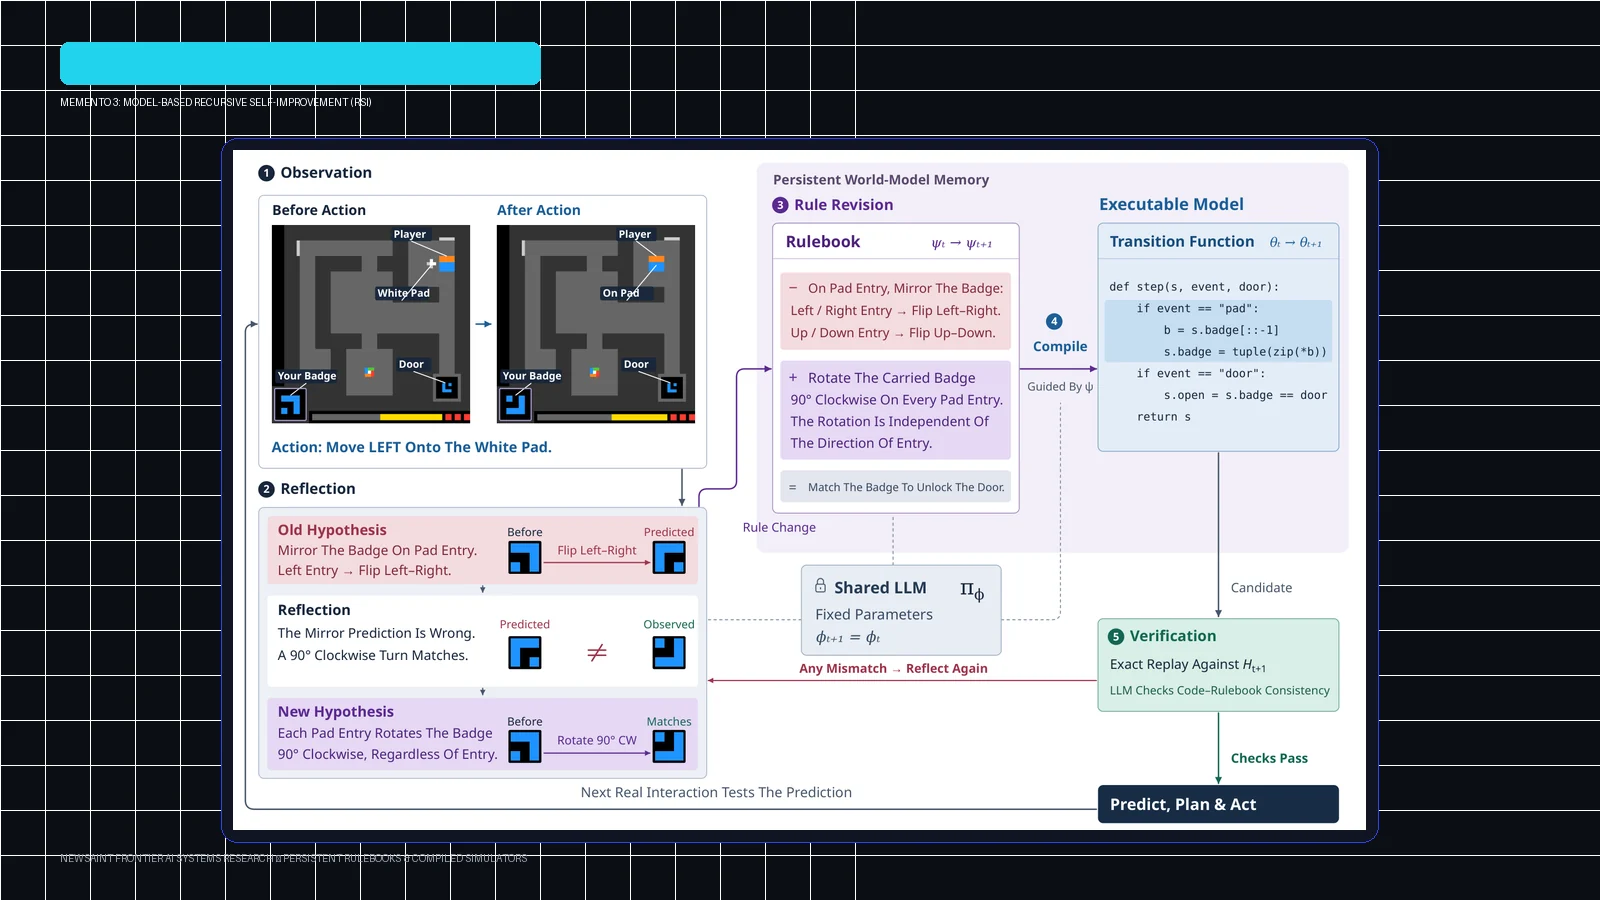Click the yellow energy bar under Before Action map
The height and width of the screenshot is (900, 1600).
[411, 417]
